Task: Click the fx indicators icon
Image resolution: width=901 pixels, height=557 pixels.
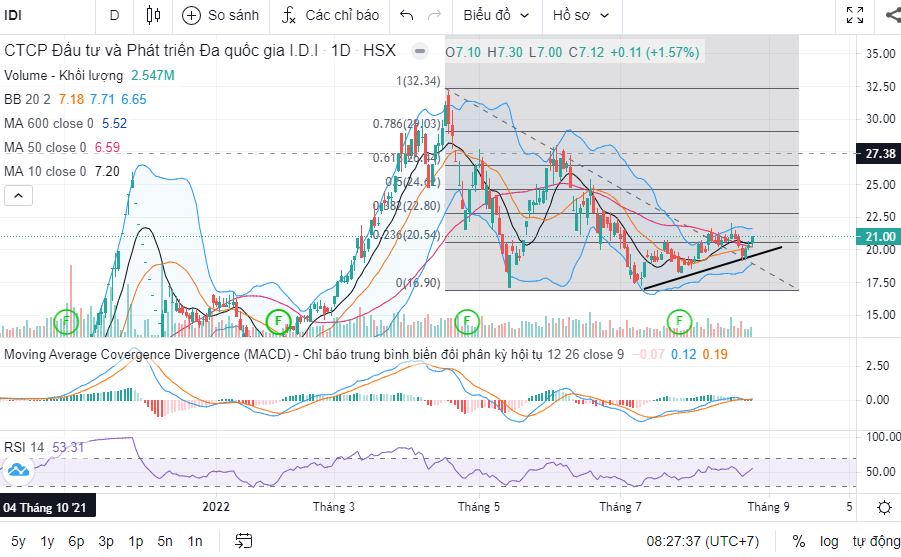Action: tap(289, 15)
